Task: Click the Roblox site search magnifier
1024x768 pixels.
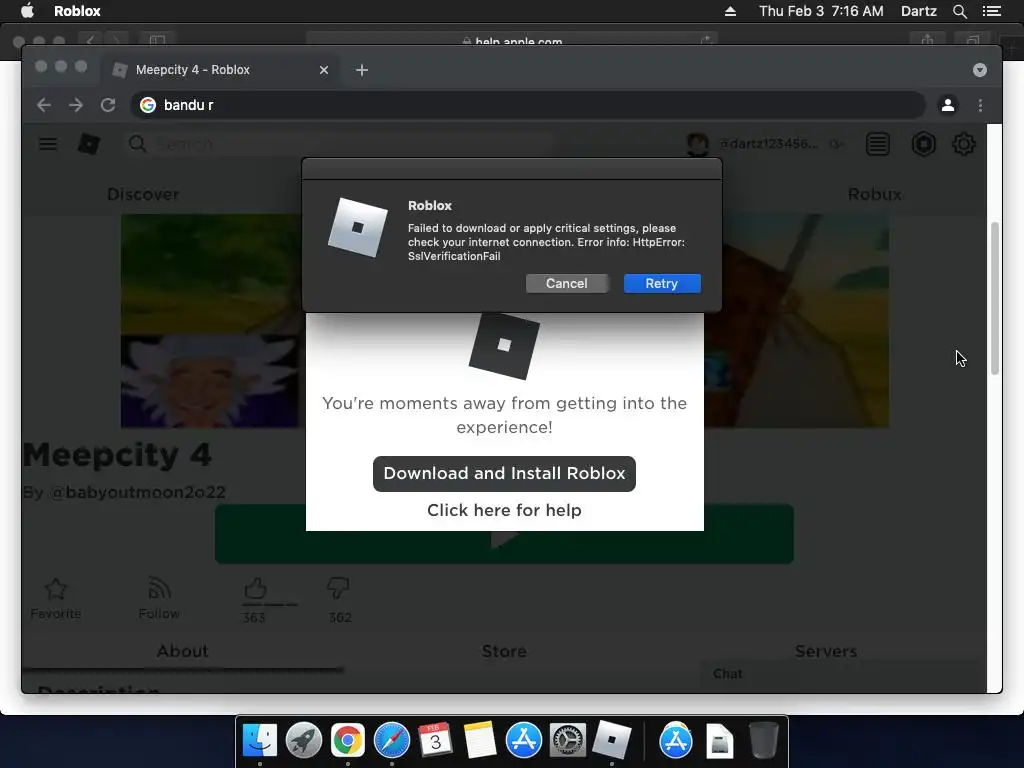Action: pyautogui.click(x=137, y=144)
